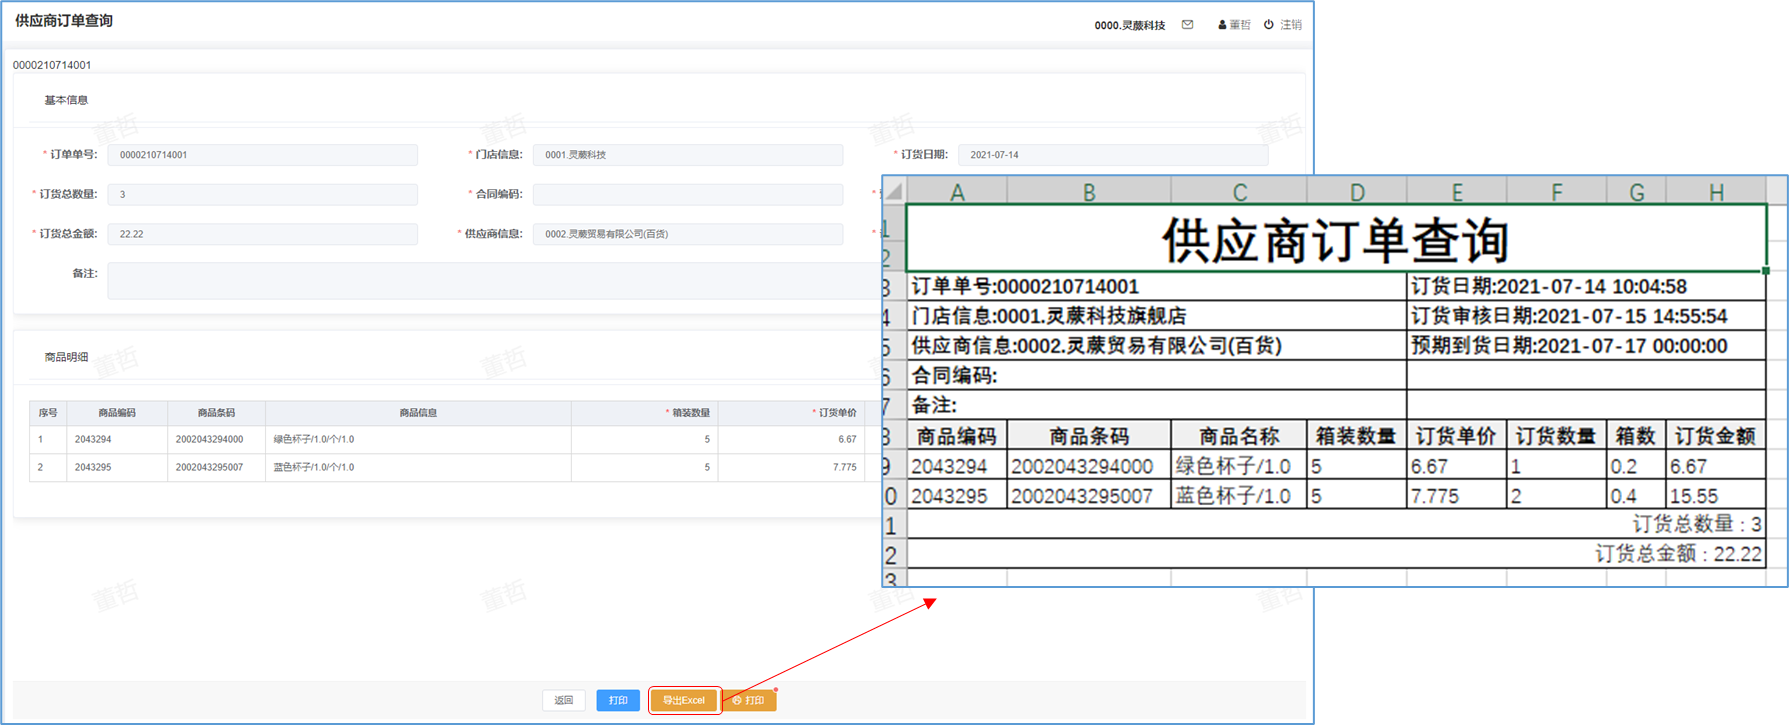Click the 订单单号 input field
Viewport: 1789px width, 725px height.
tap(262, 155)
